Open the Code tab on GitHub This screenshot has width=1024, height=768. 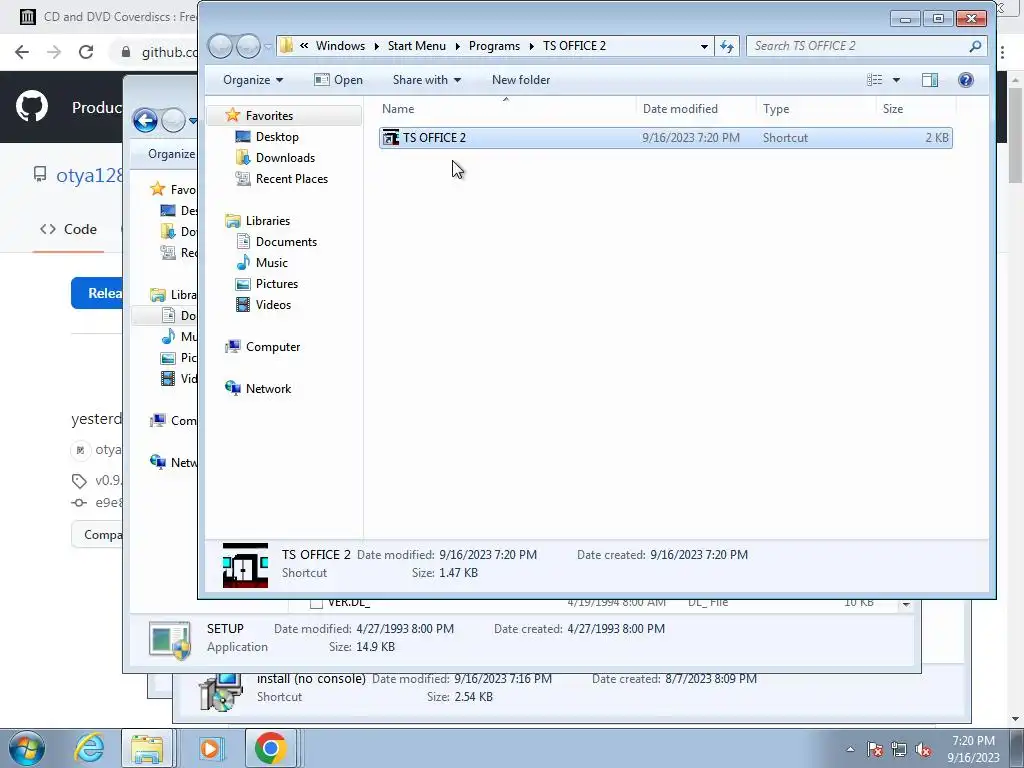click(x=69, y=229)
